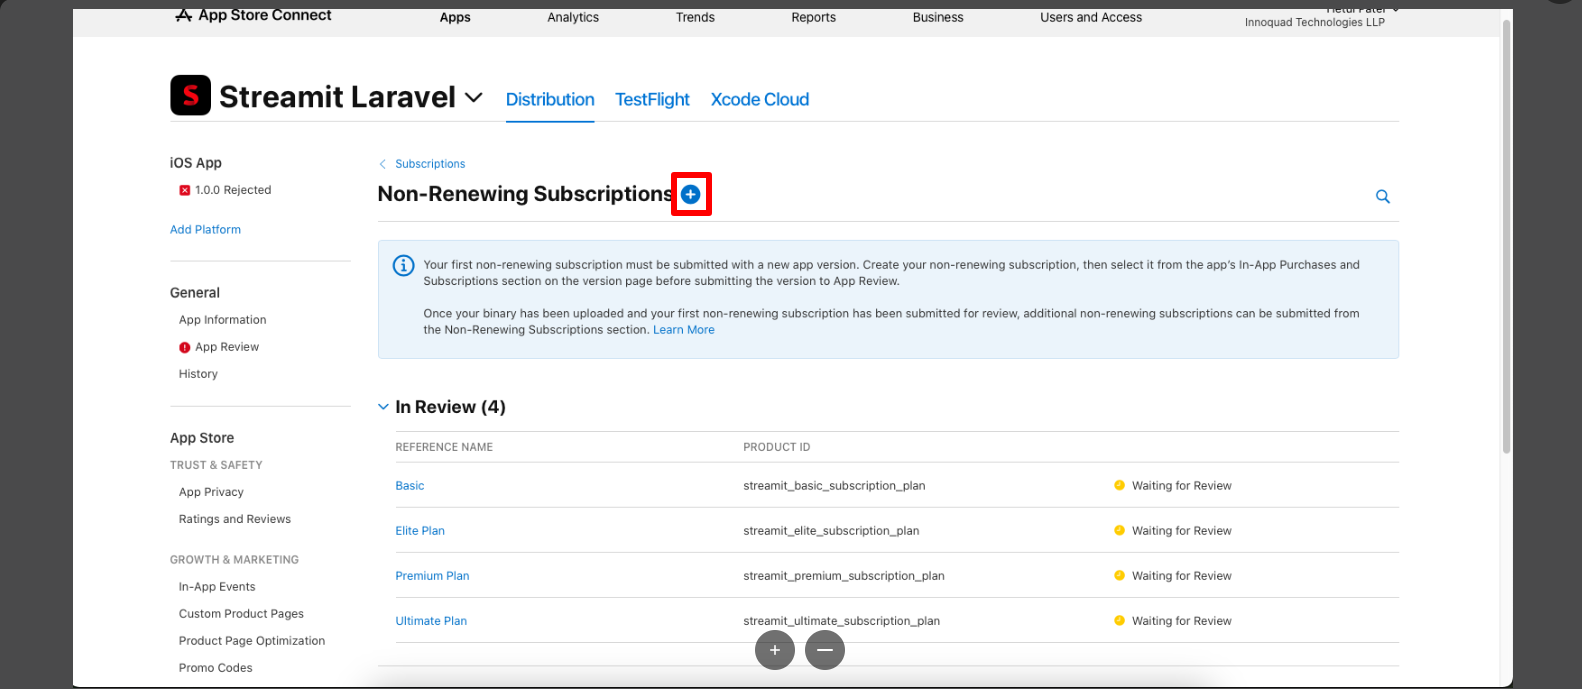This screenshot has height=689, width=1582.
Task: Open the subscriptions search magnifier
Action: [1383, 196]
